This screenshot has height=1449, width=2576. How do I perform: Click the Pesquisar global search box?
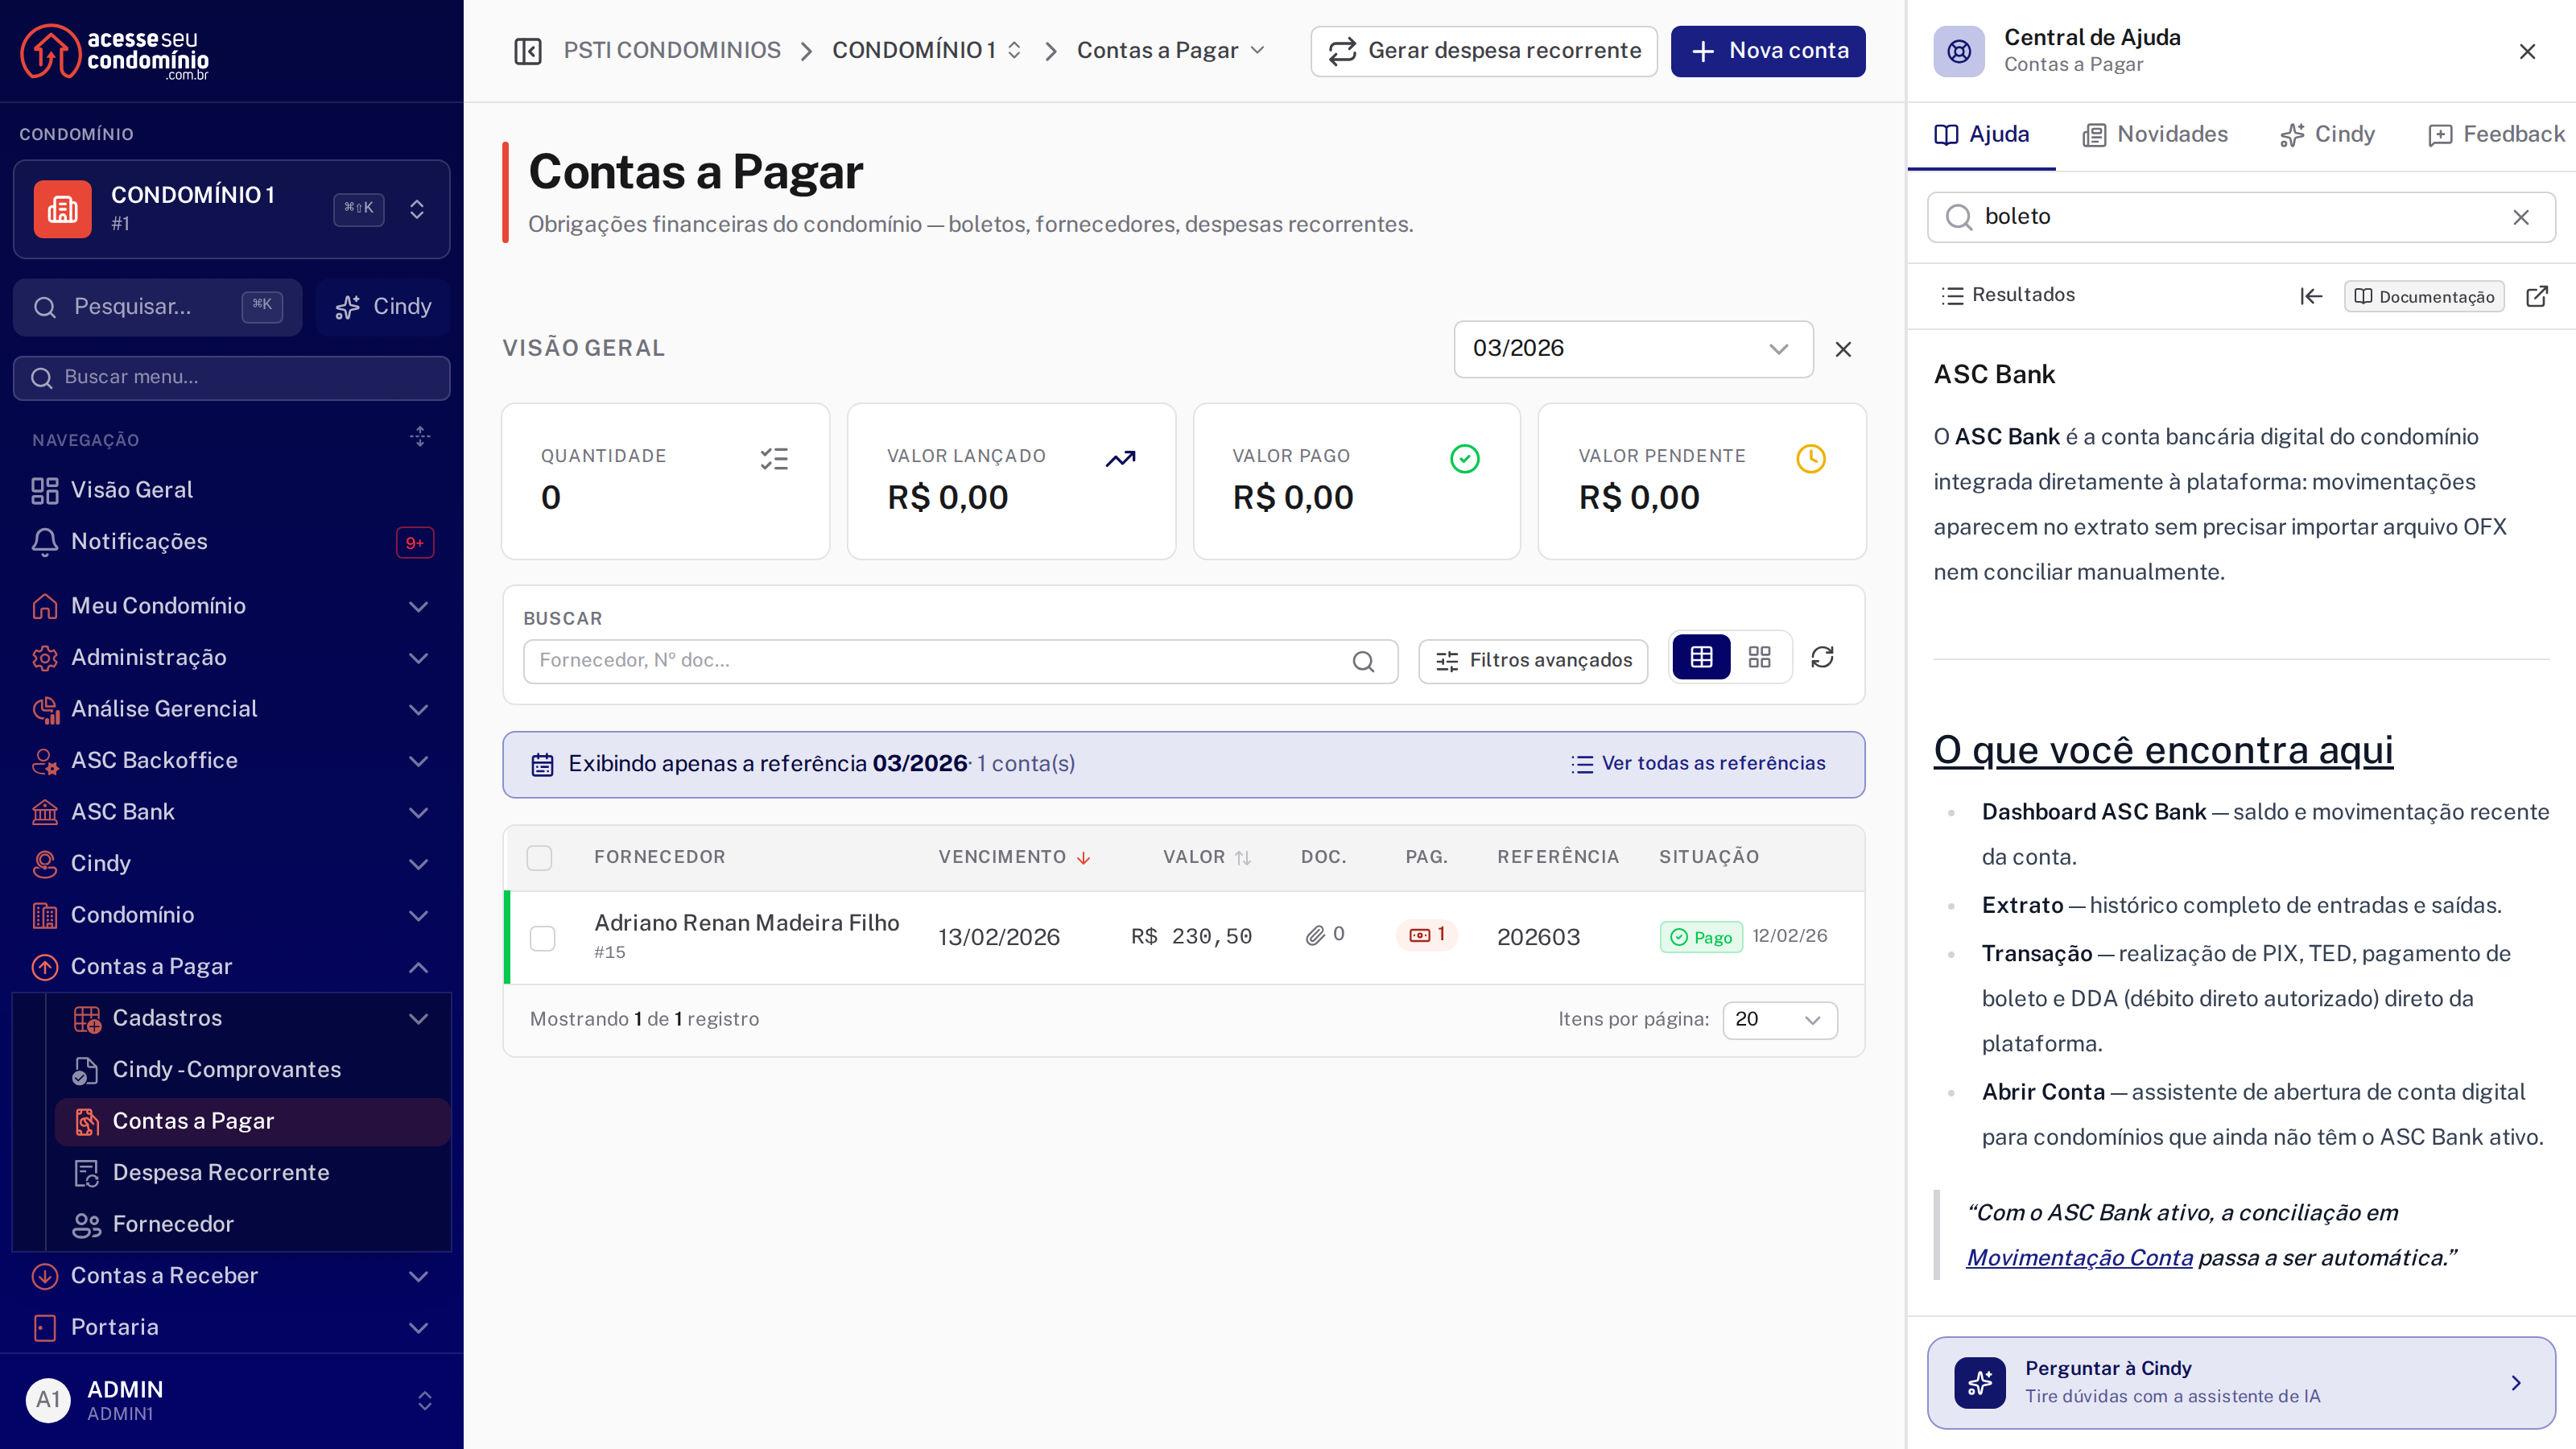pos(158,307)
